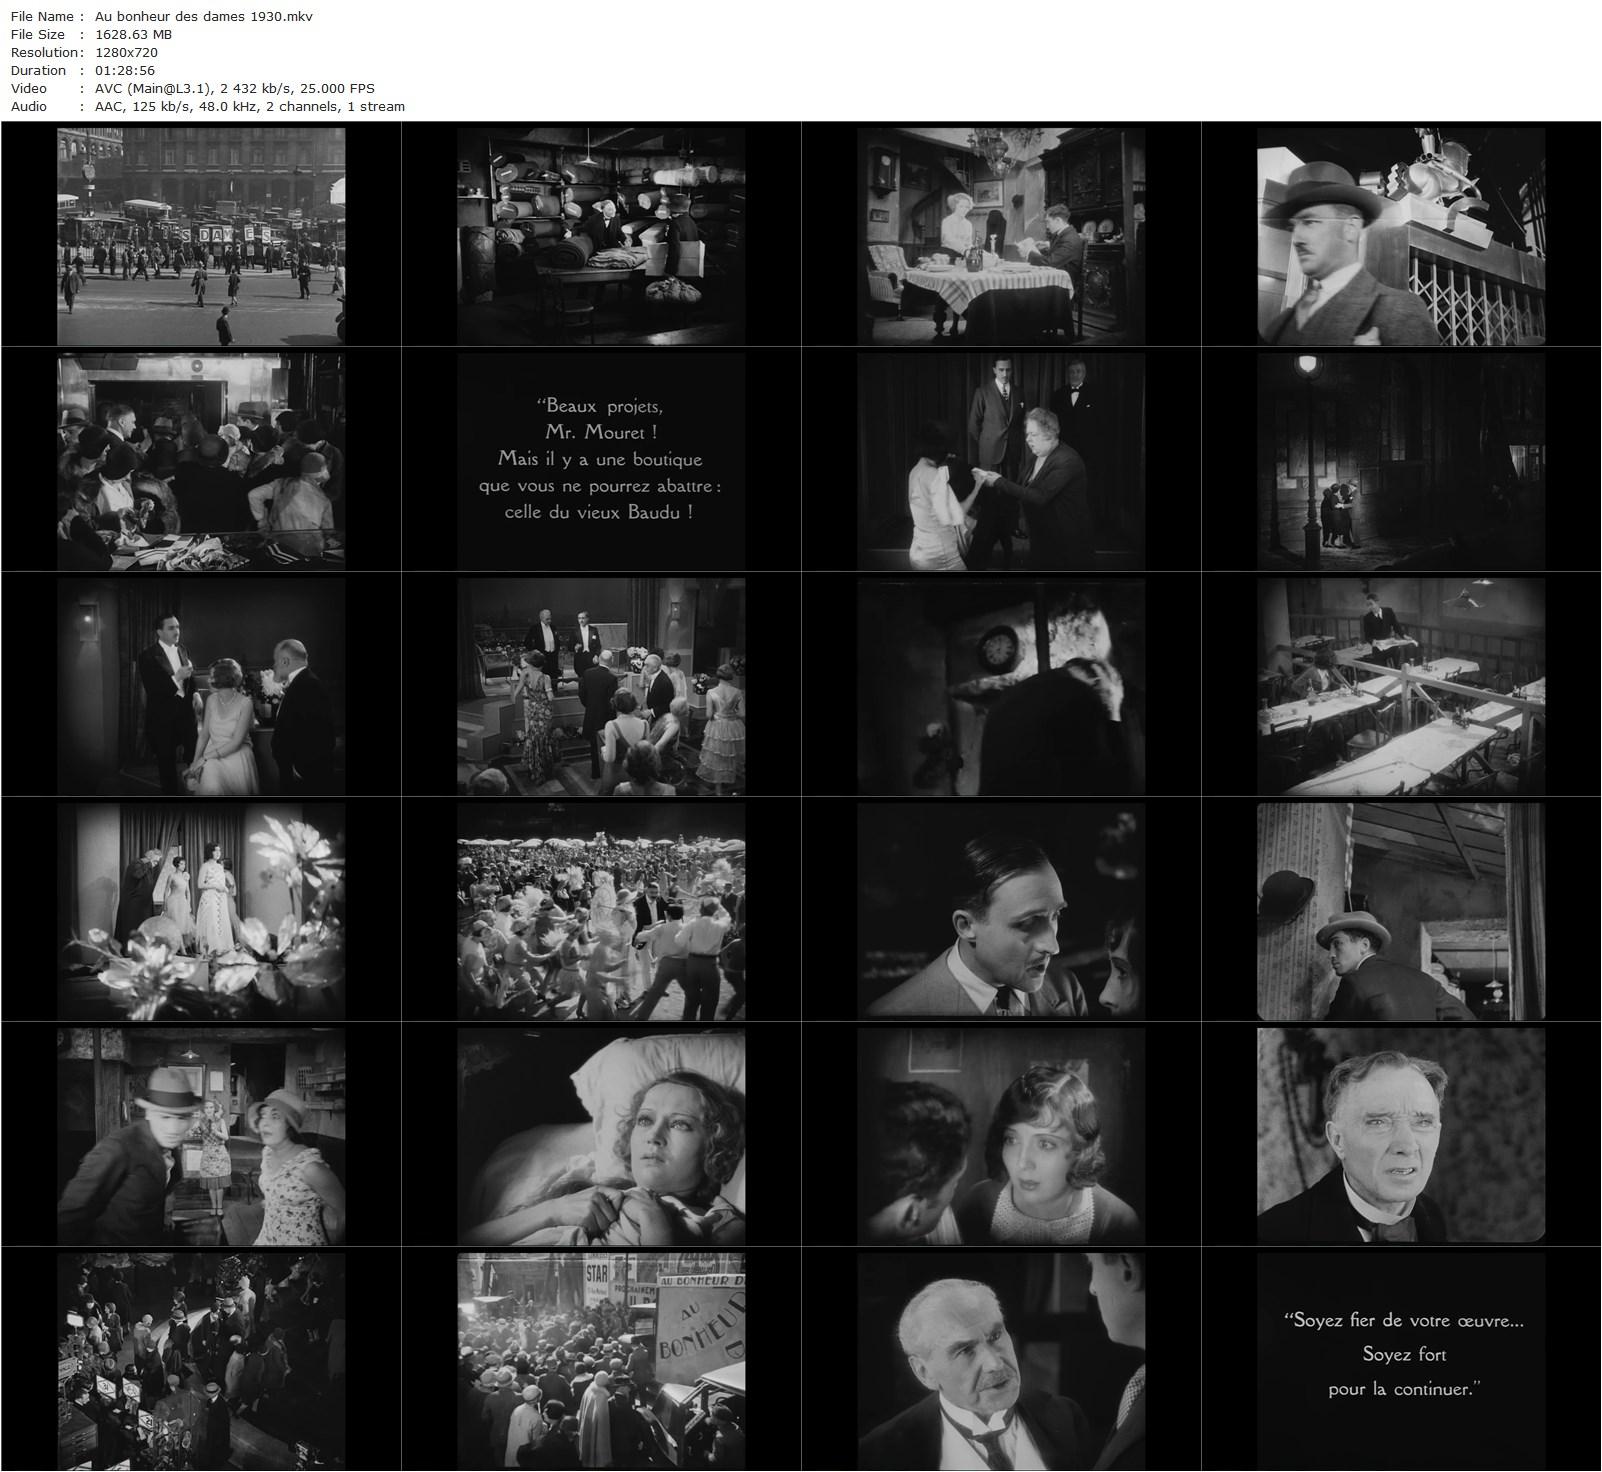
Task: Click the file name 'Au bonheur des dames 1930.mkv'
Action: (x=203, y=16)
